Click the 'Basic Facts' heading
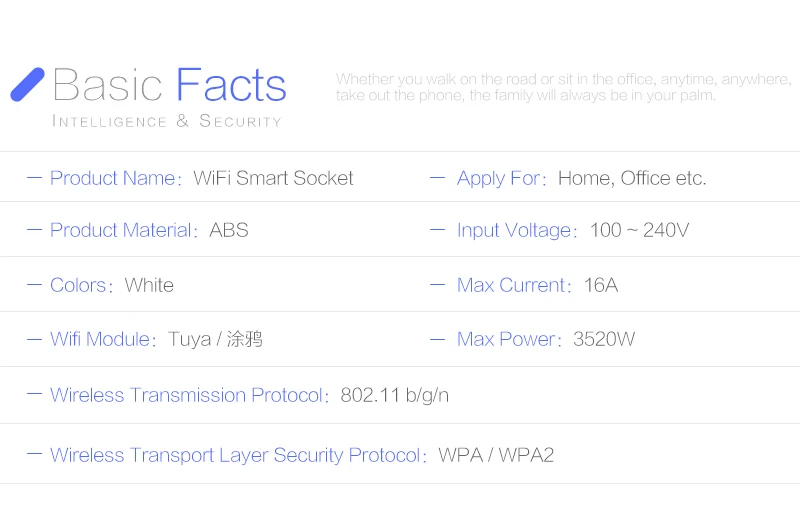The width and height of the screenshot is (800, 520). click(169, 86)
